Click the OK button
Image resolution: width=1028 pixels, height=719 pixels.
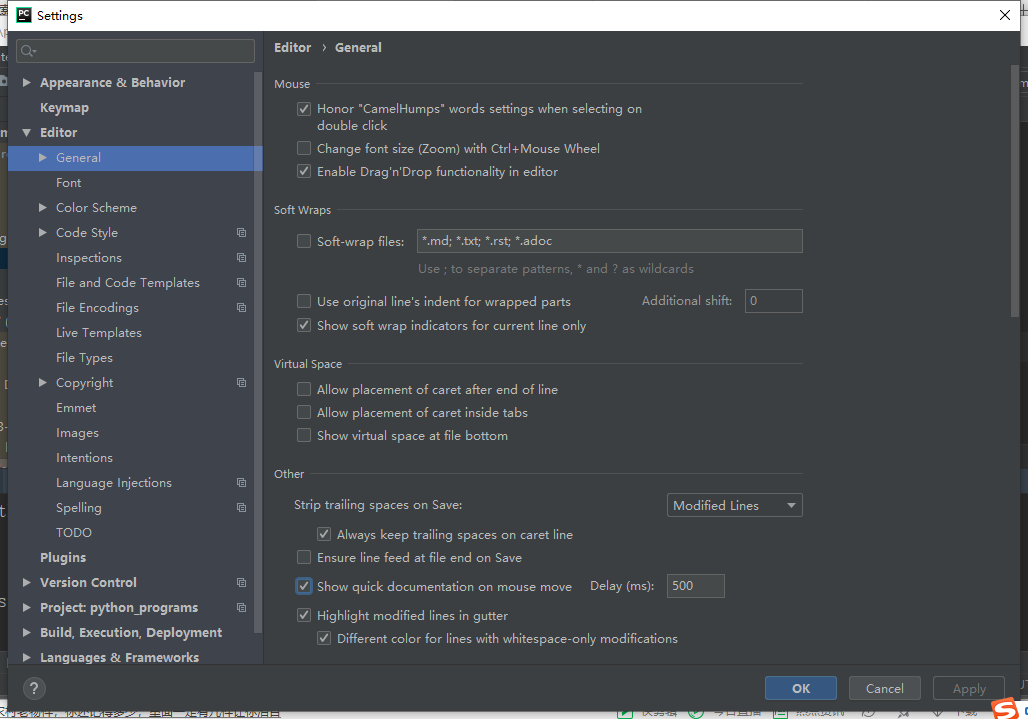click(x=801, y=688)
